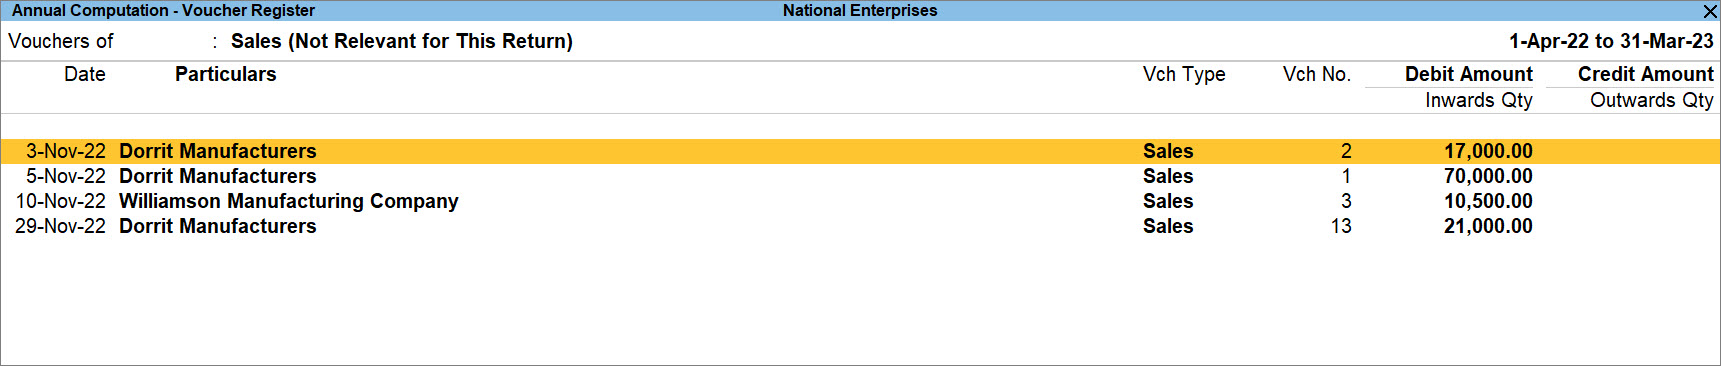
Task: Click the 21,000.00 debit amount
Action: tap(1488, 226)
